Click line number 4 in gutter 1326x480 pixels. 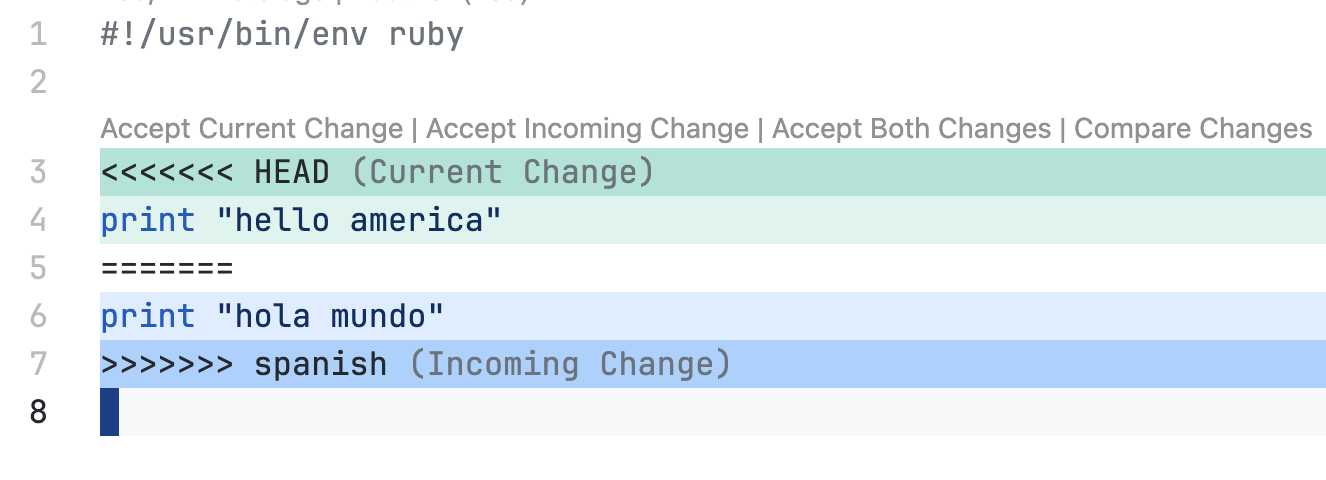[x=38, y=220]
